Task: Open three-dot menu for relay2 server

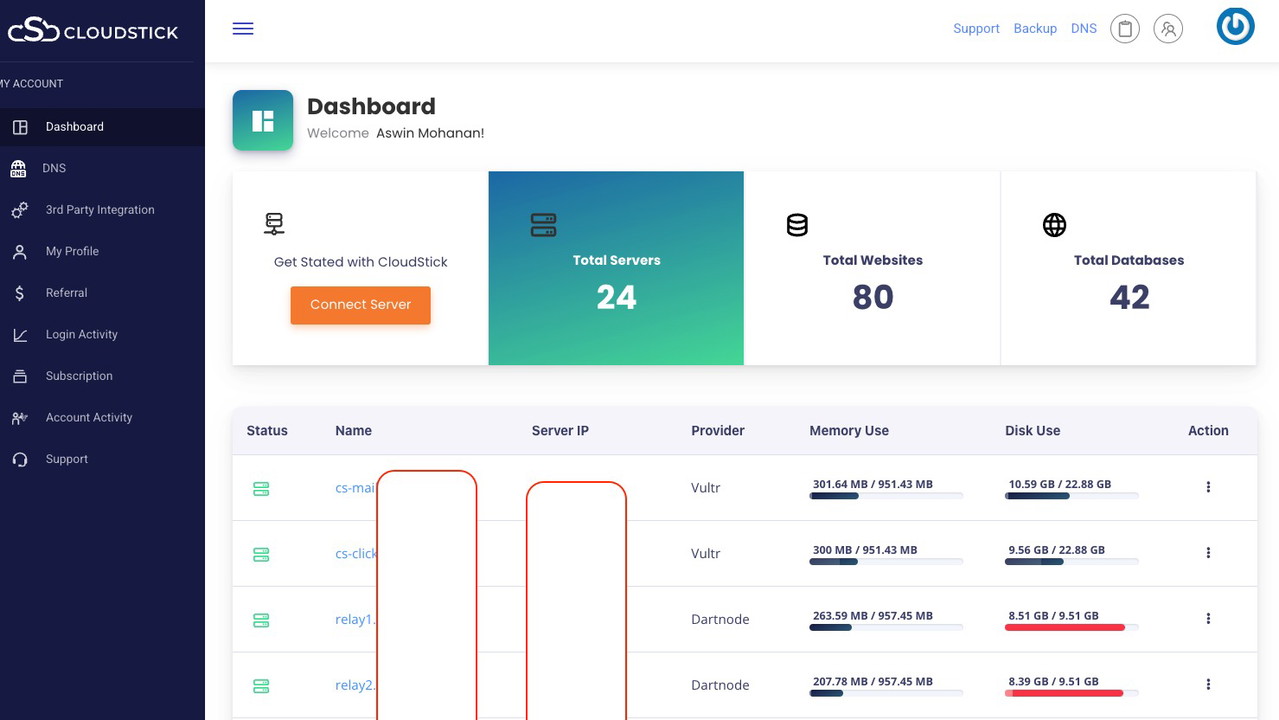Action: point(1208,685)
